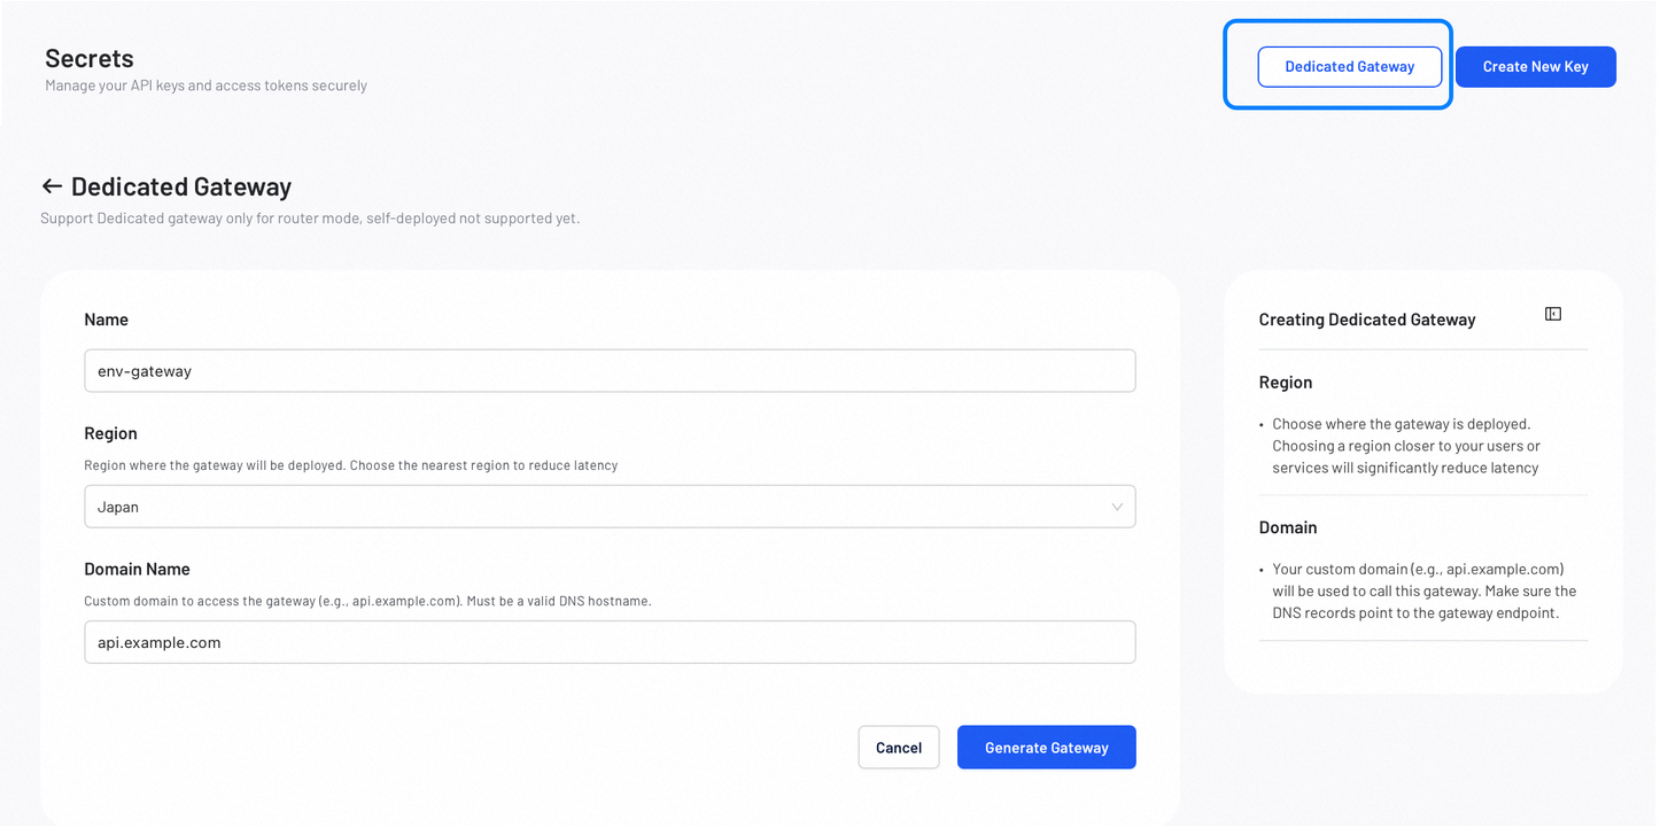The image size is (1658, 826).
Task: Click 'Manage your API keys' subtitle text
Action: point(206,86)
